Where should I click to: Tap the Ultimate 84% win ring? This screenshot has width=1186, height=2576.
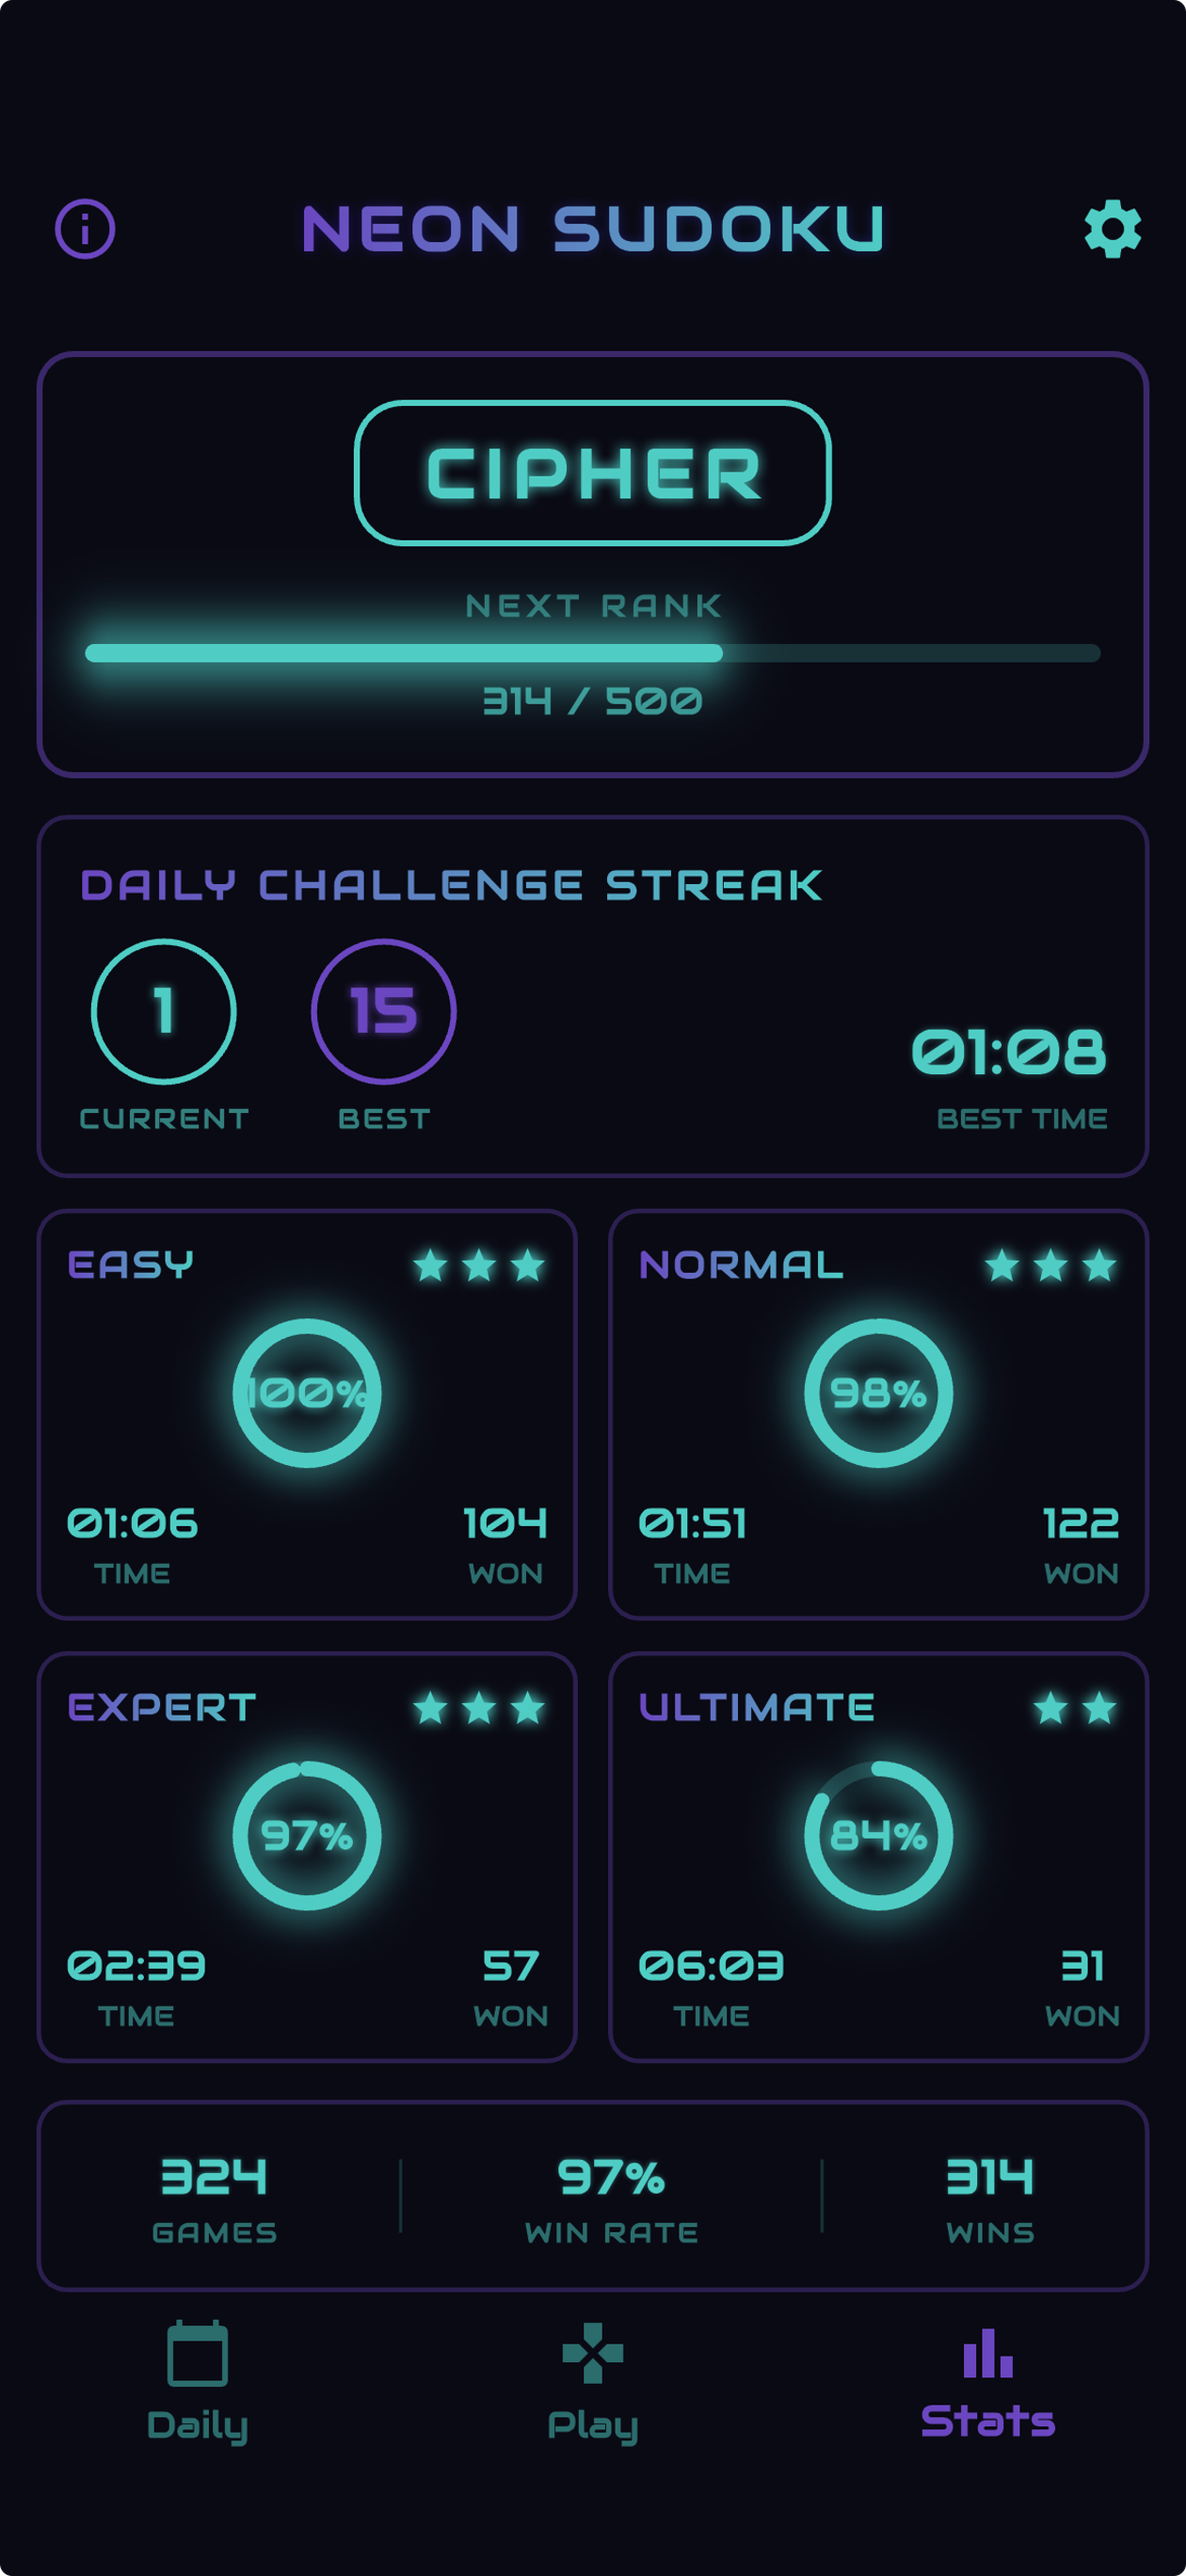(x=879, y=1835)
